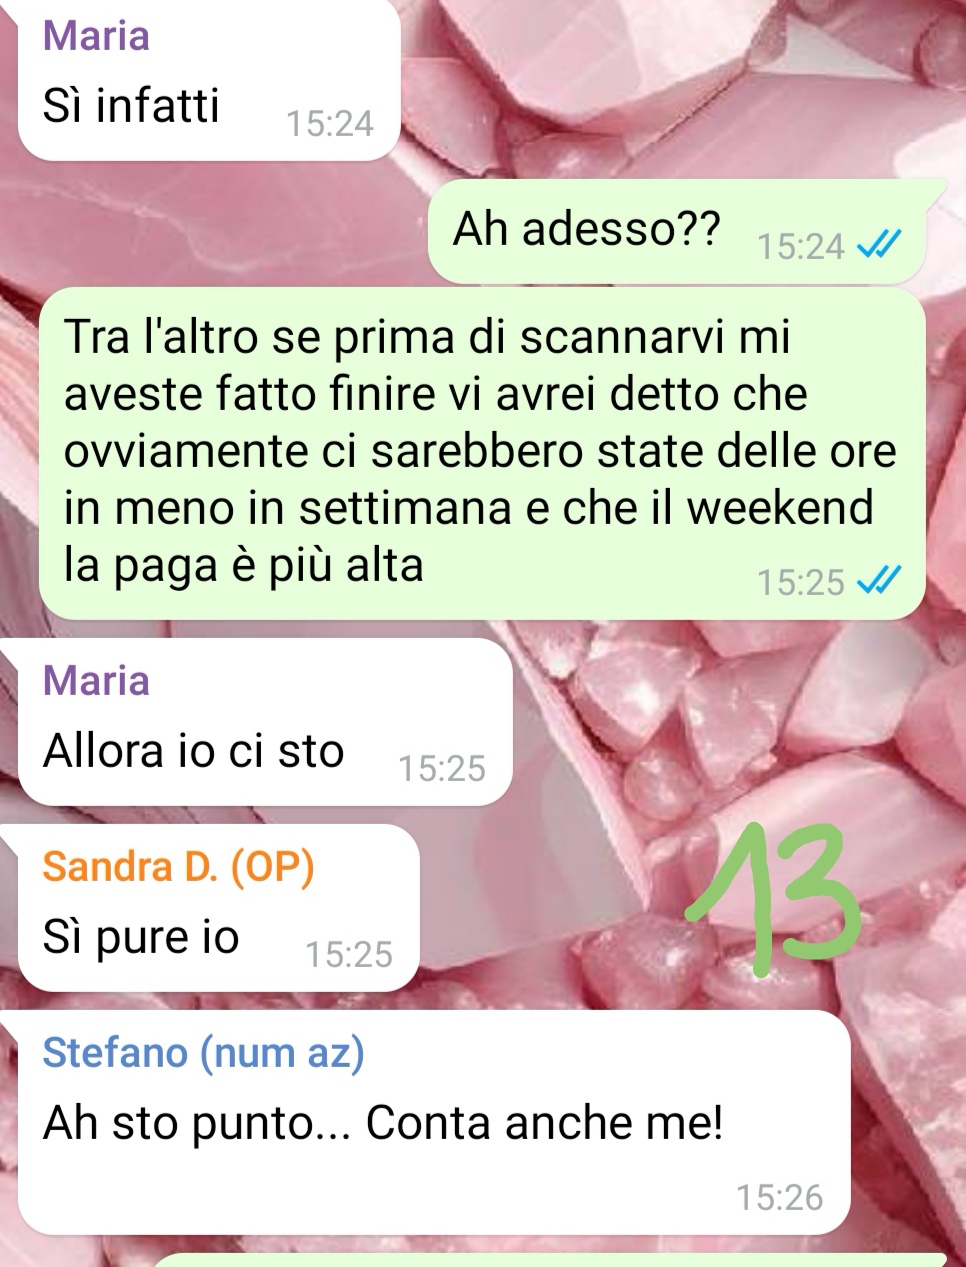The image size is (966, 1267).
Task: Tap the partially visible green bubble at bottom
Action: click(x=548, y=1260)
